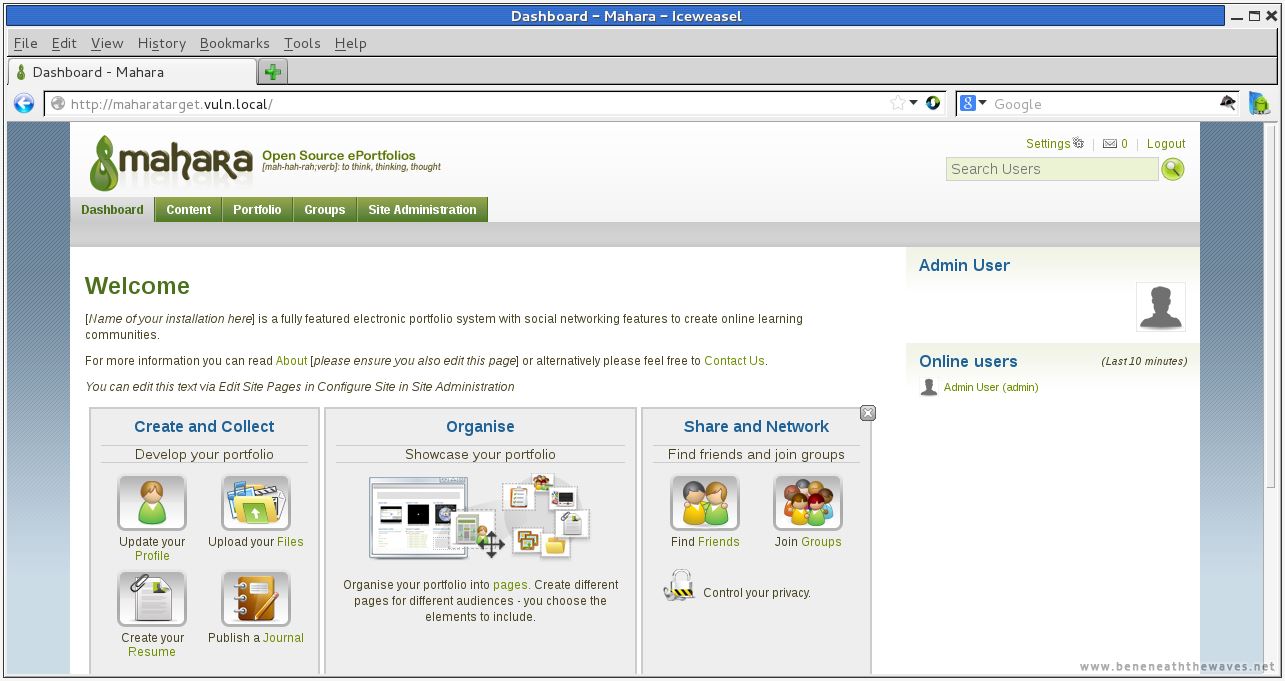Screen dimensions: 1285x681
Task: Click the downloads toolbar icon
Action: (1259, 103)
